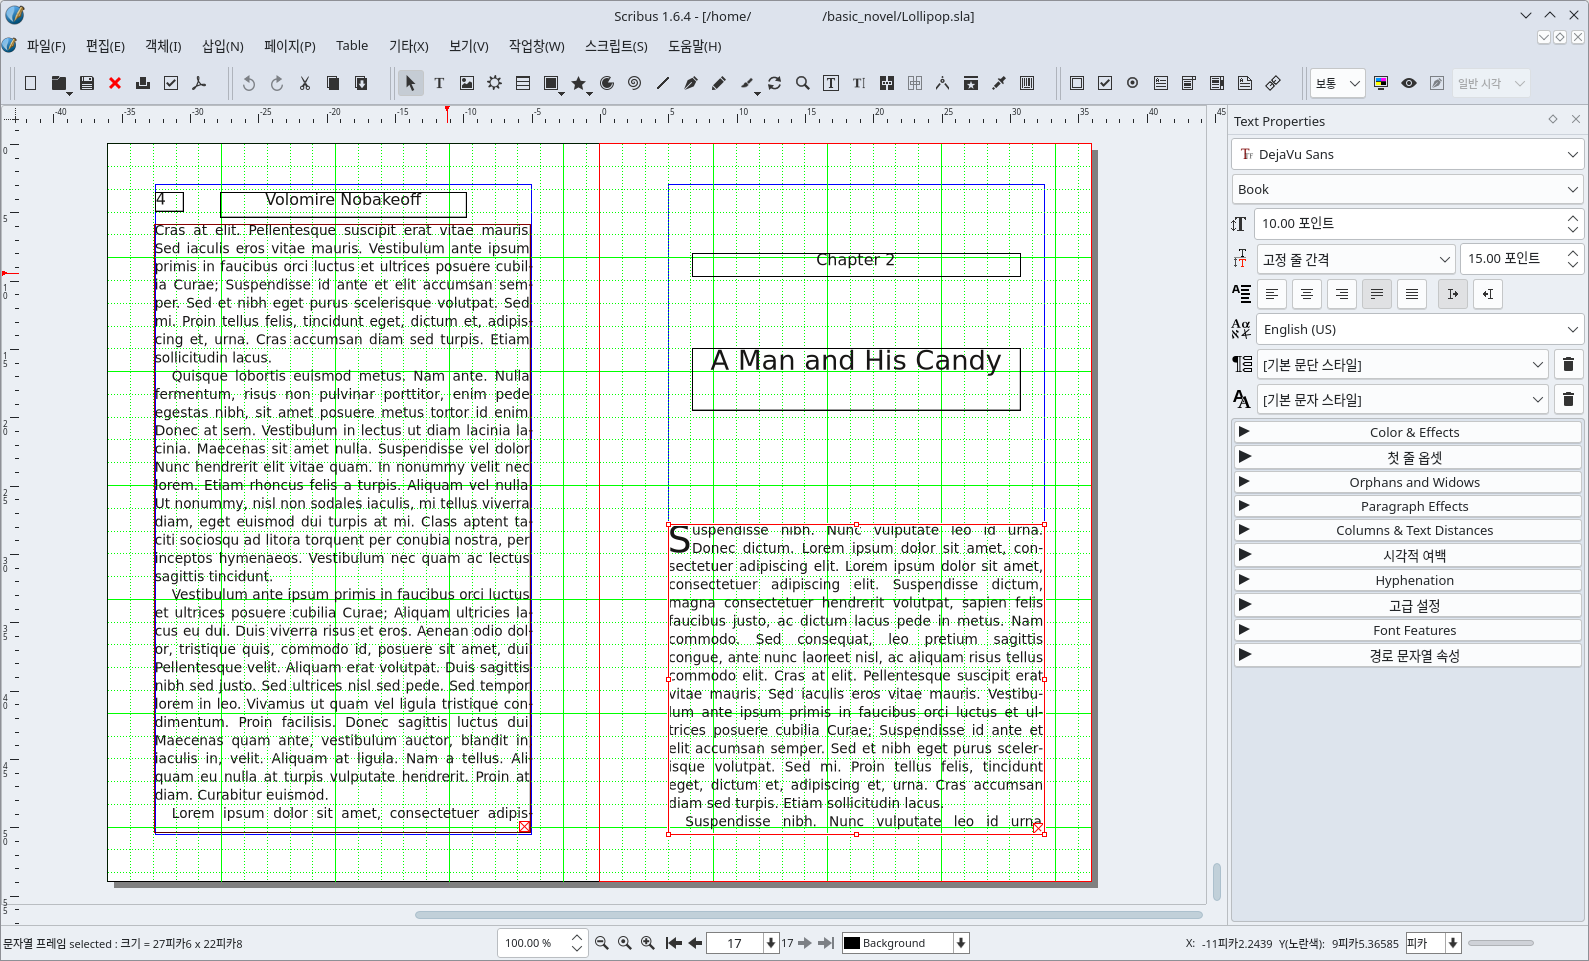Select the Zoom magnifier tool
The height and width of the screenshot is (961, 1589).
802,83
